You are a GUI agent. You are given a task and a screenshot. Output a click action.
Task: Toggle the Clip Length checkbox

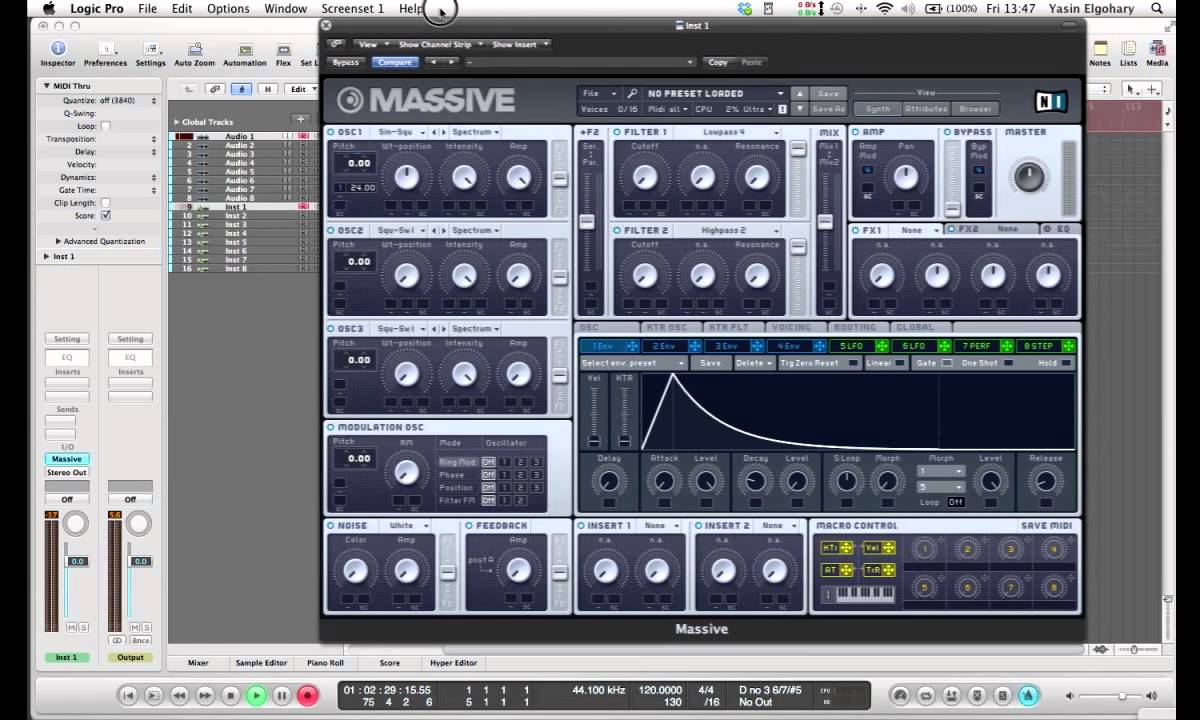coord(106,203)
